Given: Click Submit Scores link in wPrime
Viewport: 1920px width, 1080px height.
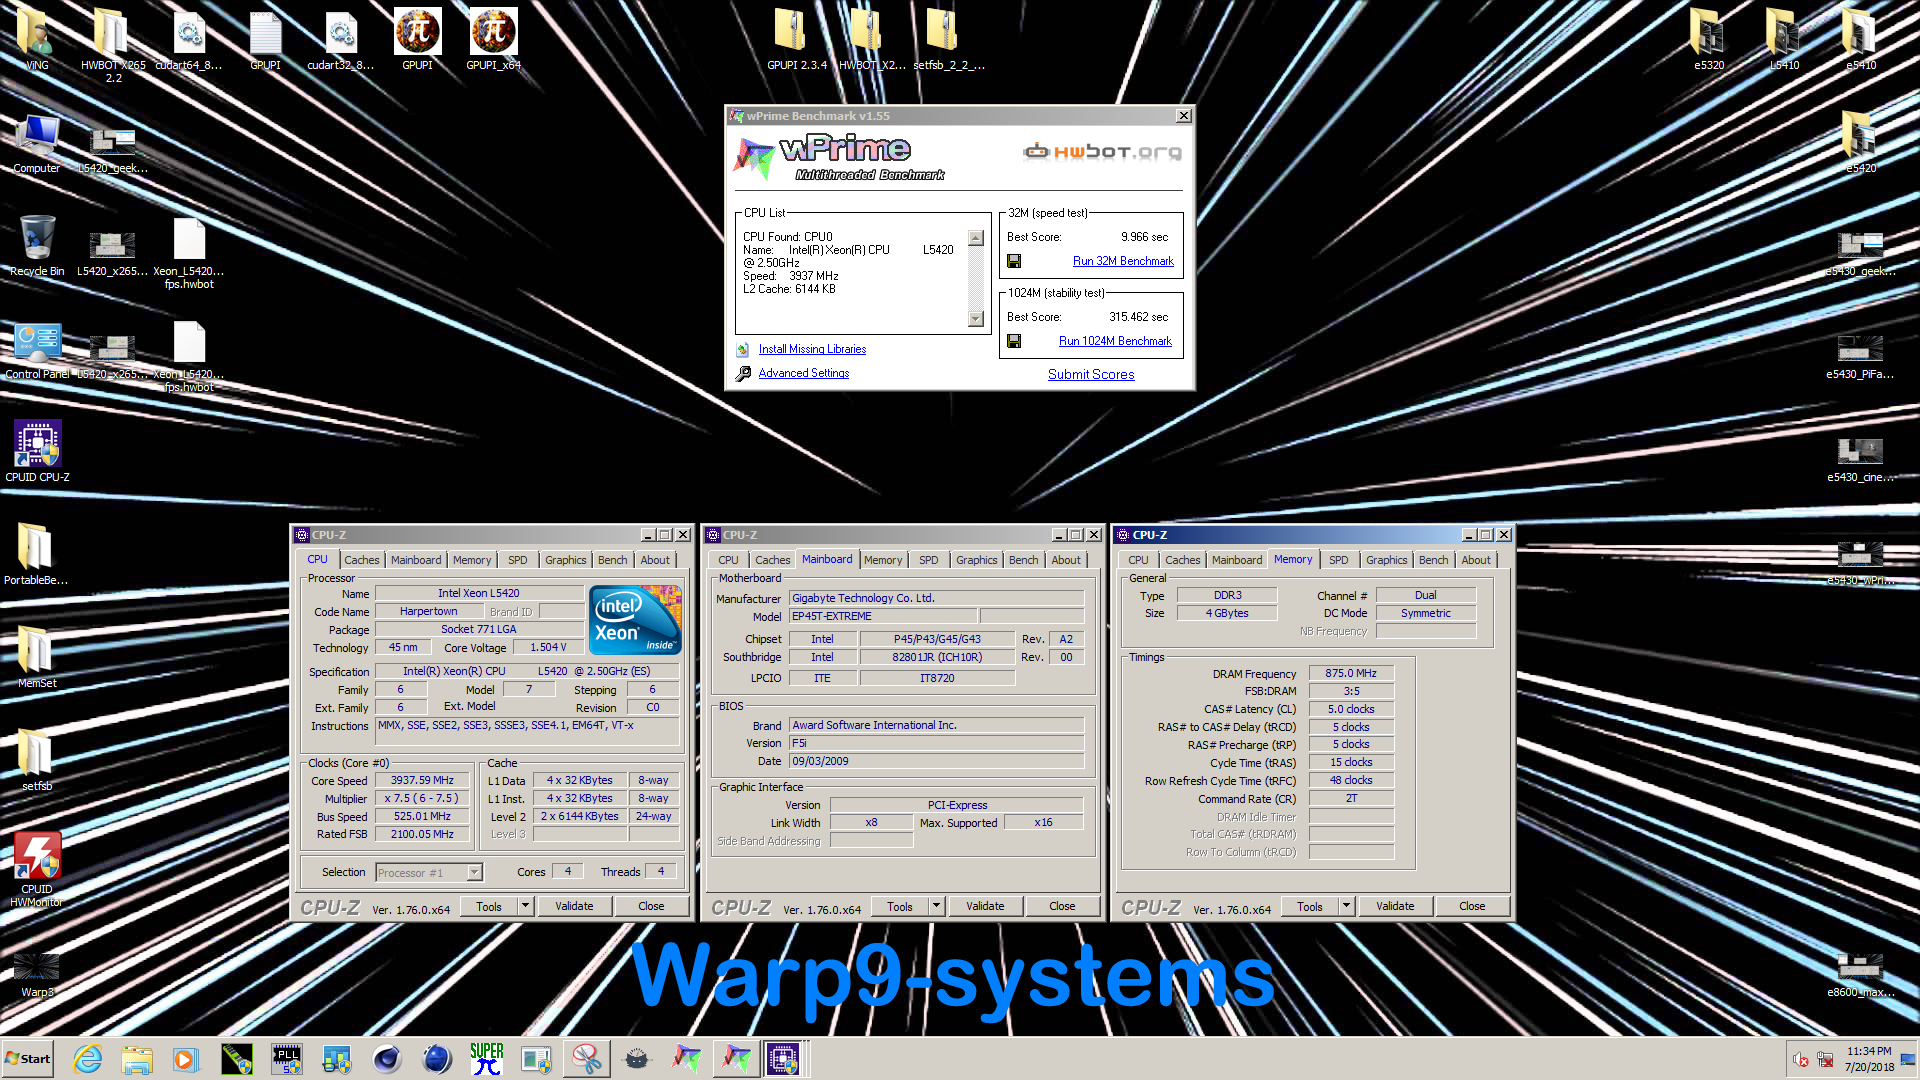Looking at the screenshot, I should pos(1091,374).
